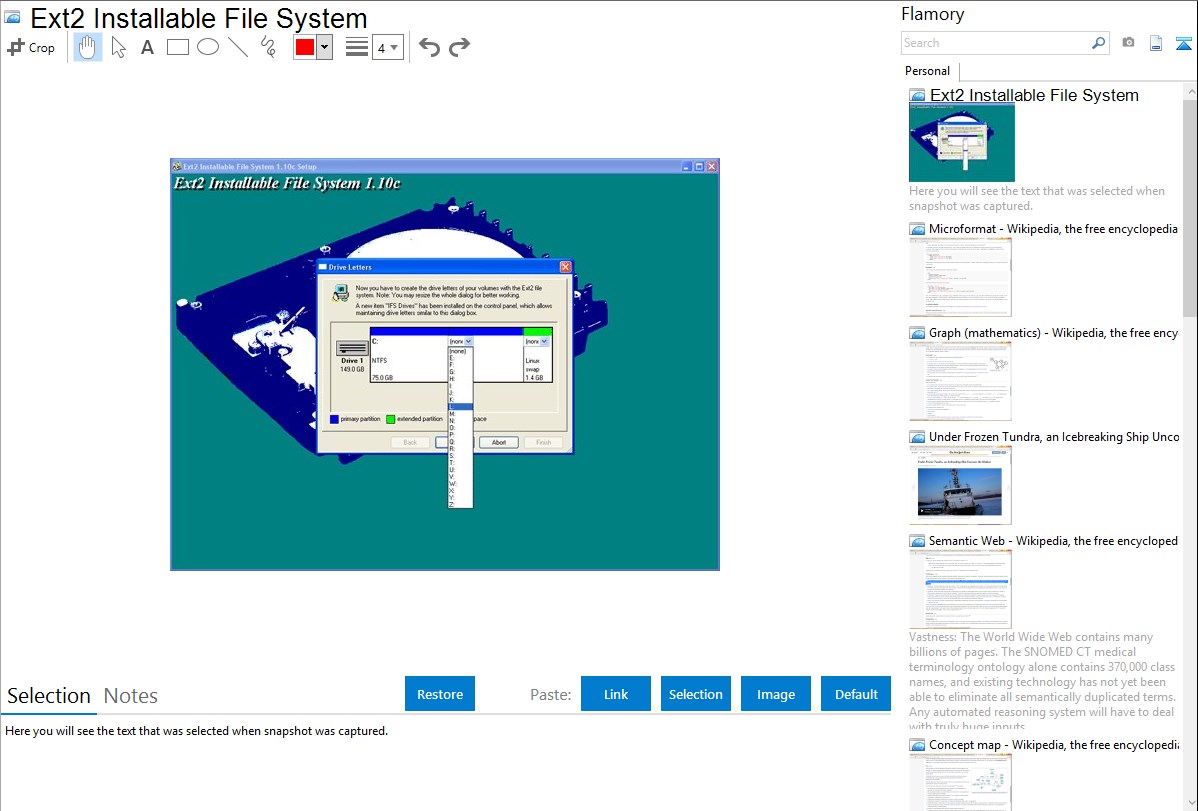The width and height of the screenshot is (1198, 811).
Task: Click the line thickness icon
Action: [x=357, y=47]
